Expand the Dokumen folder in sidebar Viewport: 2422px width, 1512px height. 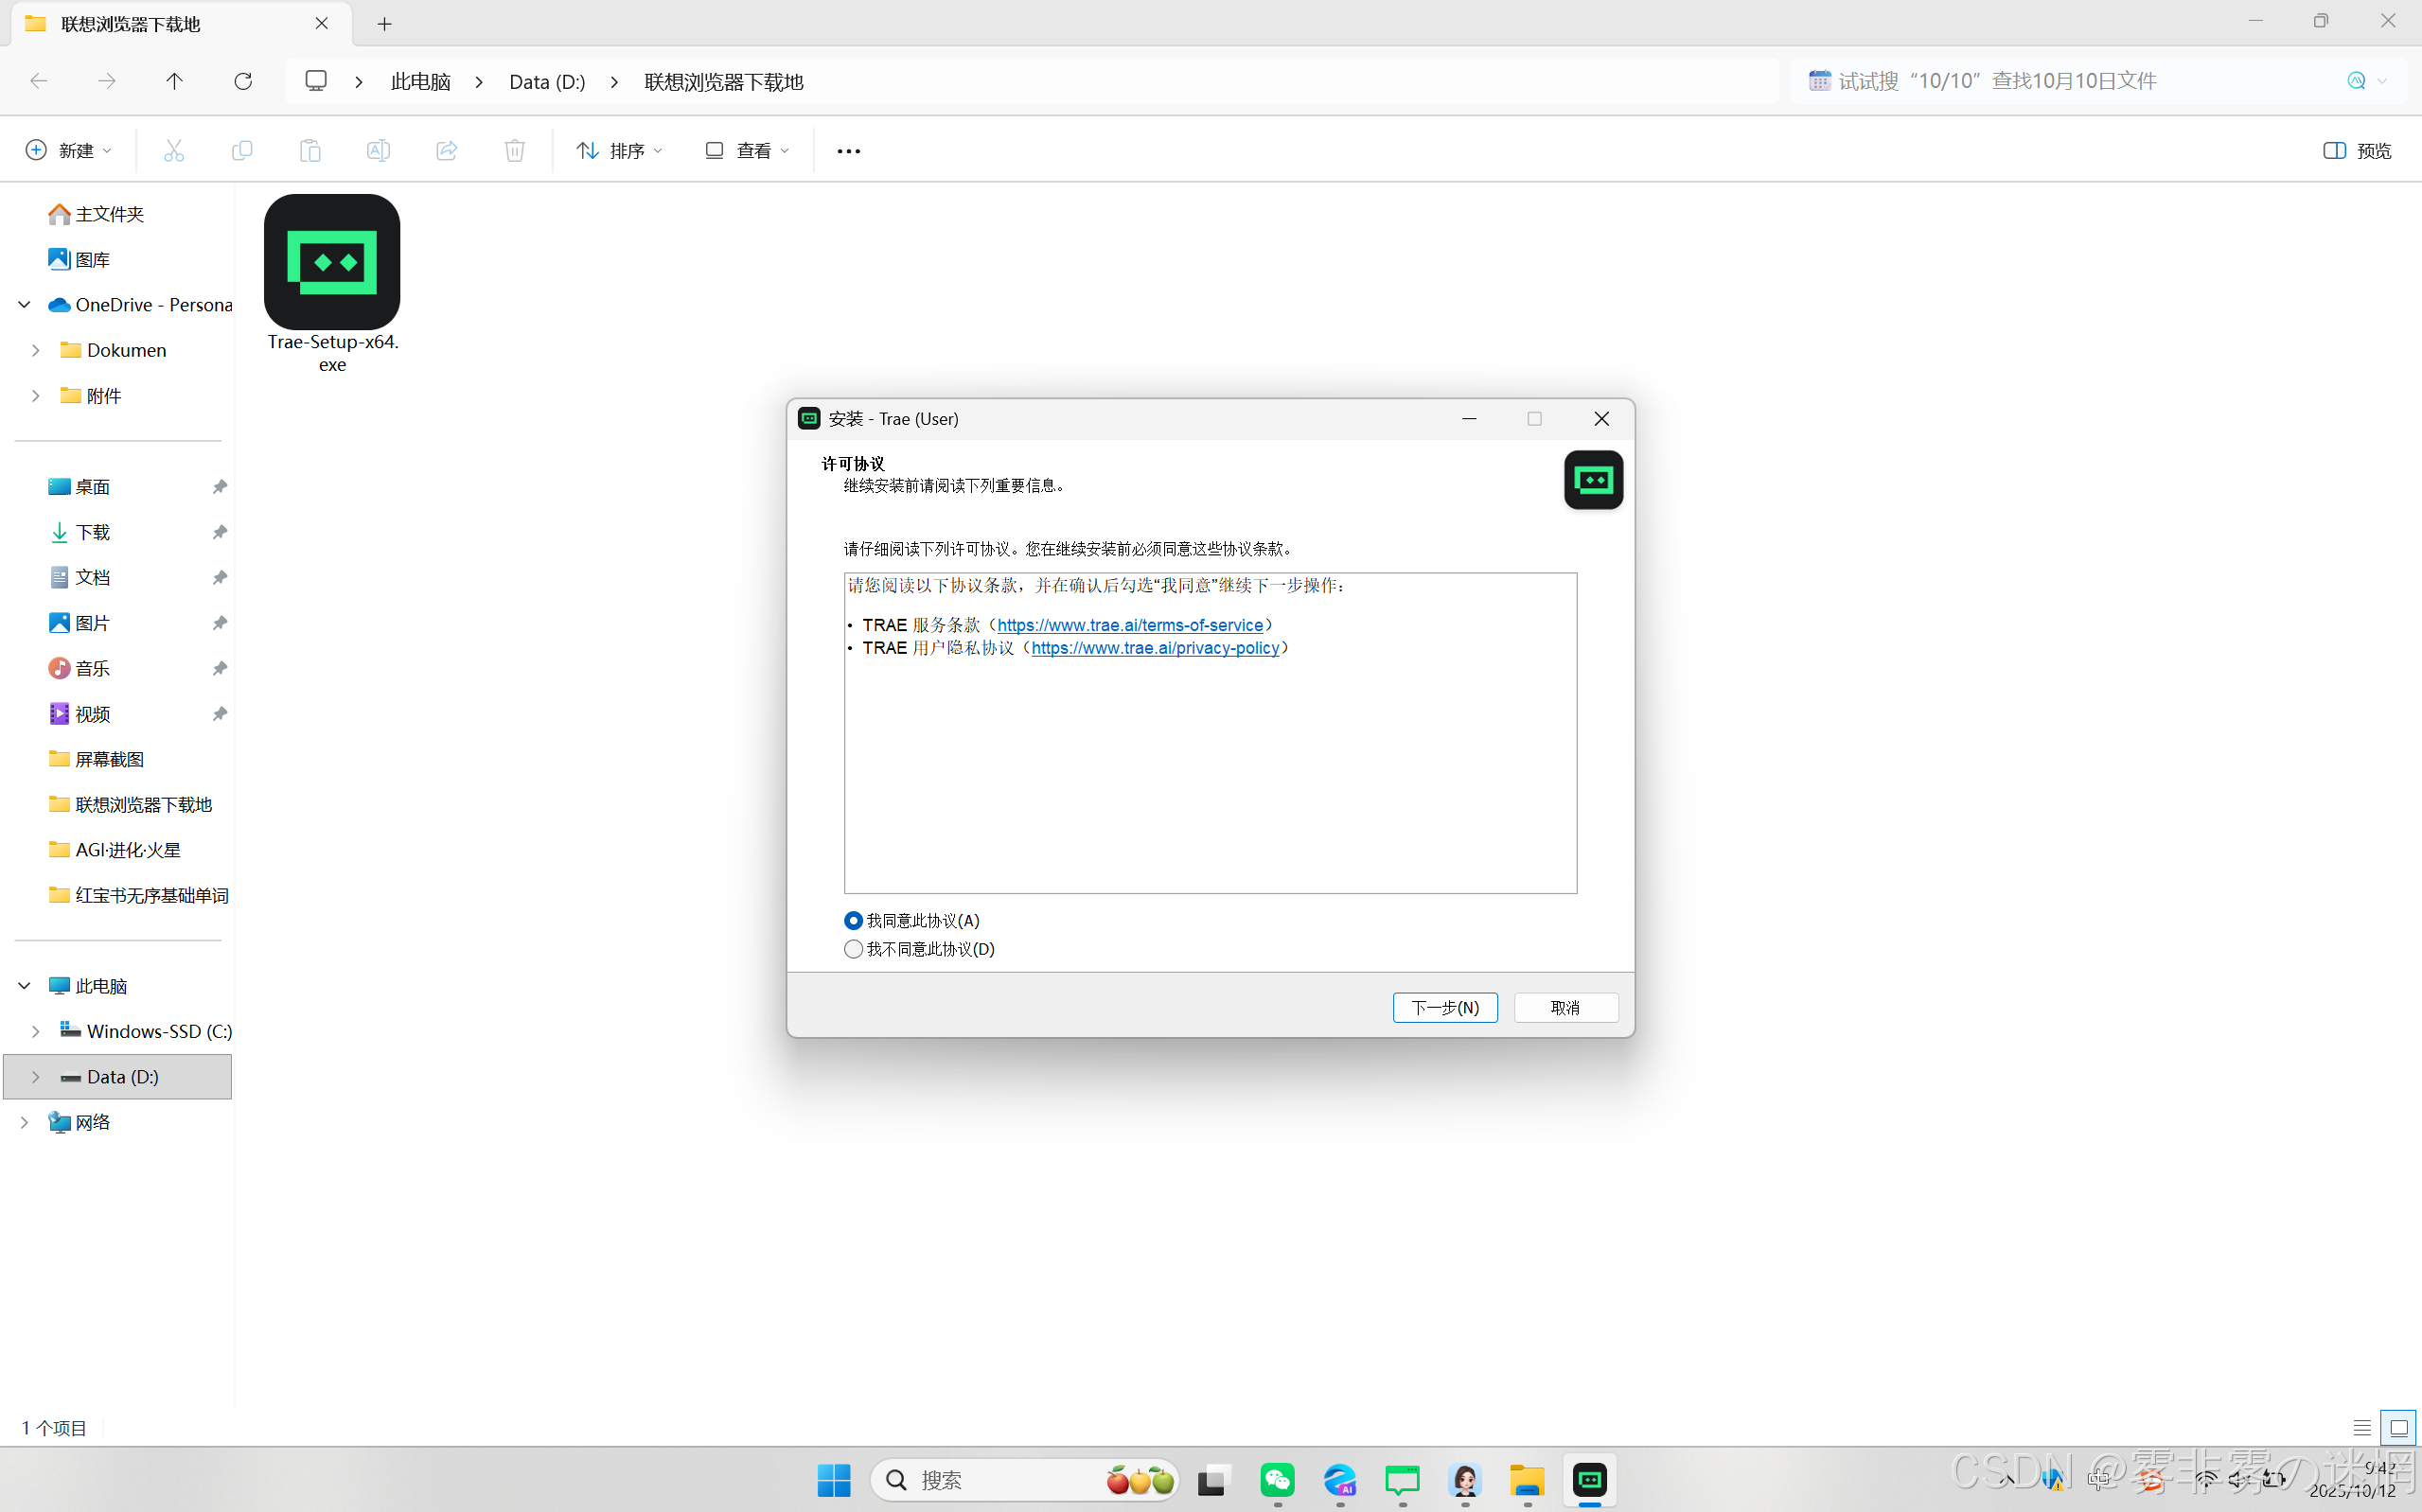(x=36, y=350)
